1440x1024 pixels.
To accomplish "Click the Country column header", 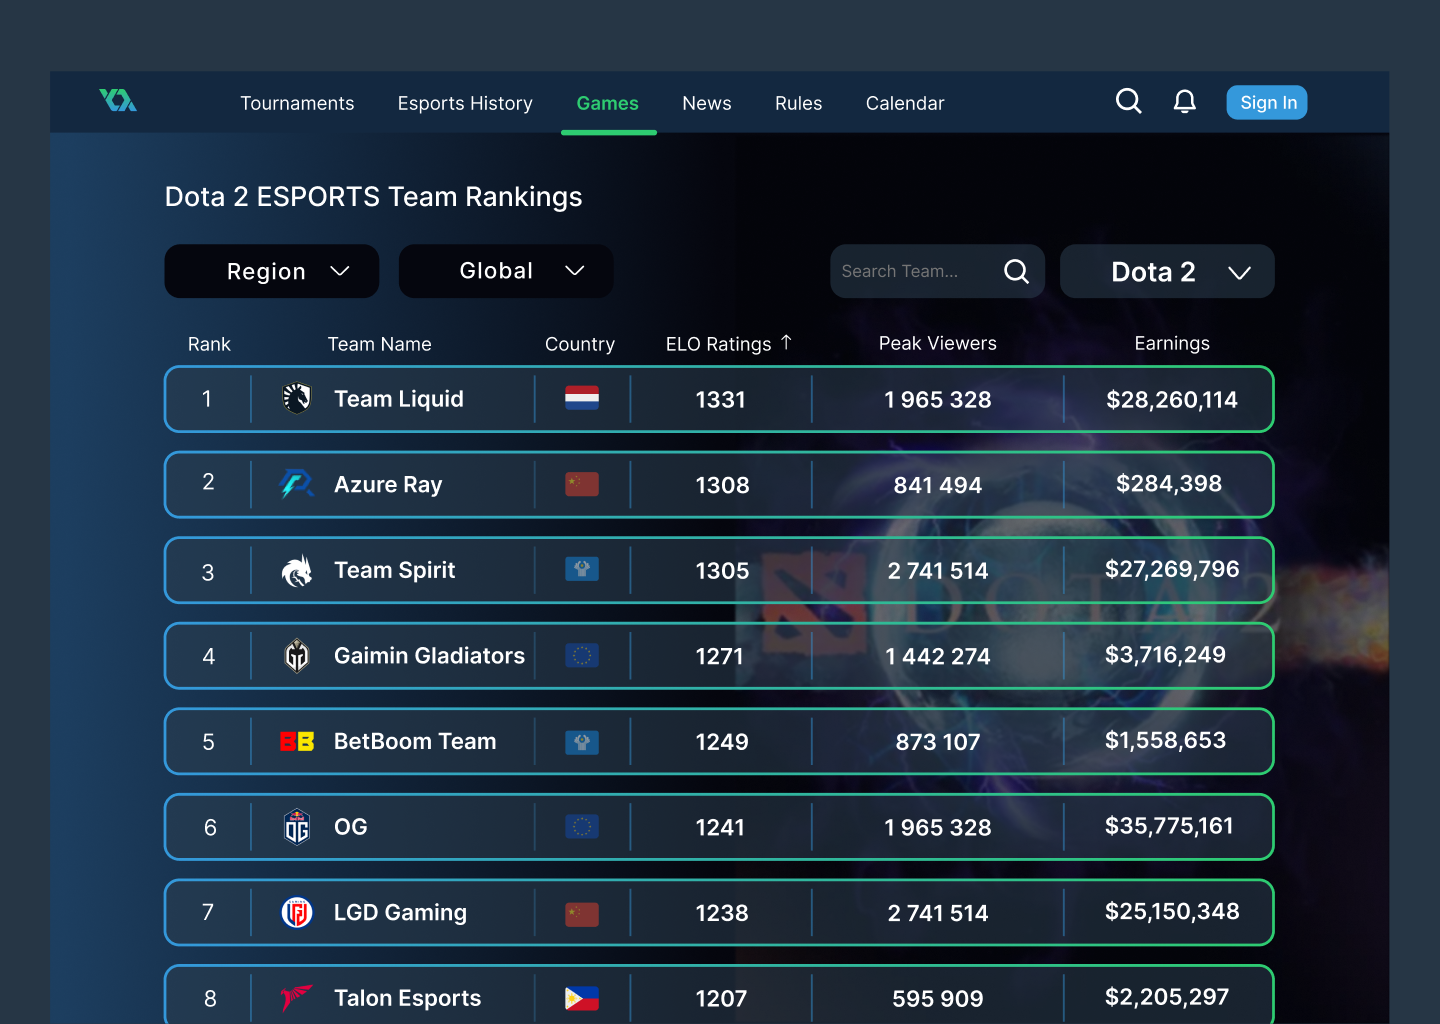I will 580,344.
